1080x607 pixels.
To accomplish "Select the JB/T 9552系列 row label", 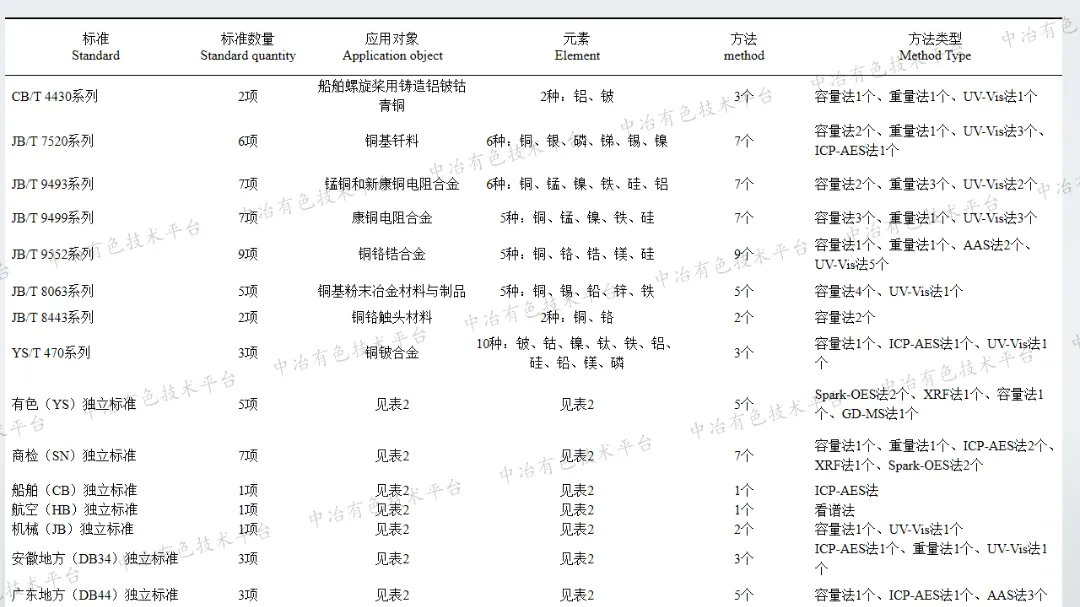I will click(52, 254).
